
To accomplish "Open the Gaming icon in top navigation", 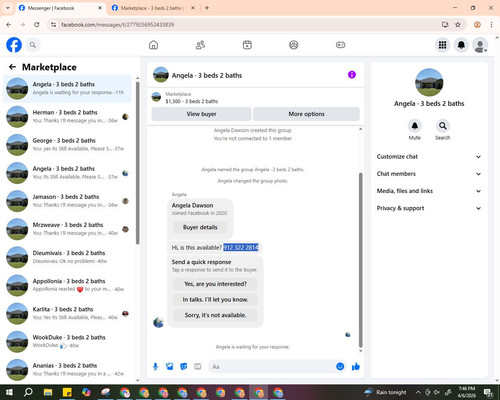I will pos(340,45).
